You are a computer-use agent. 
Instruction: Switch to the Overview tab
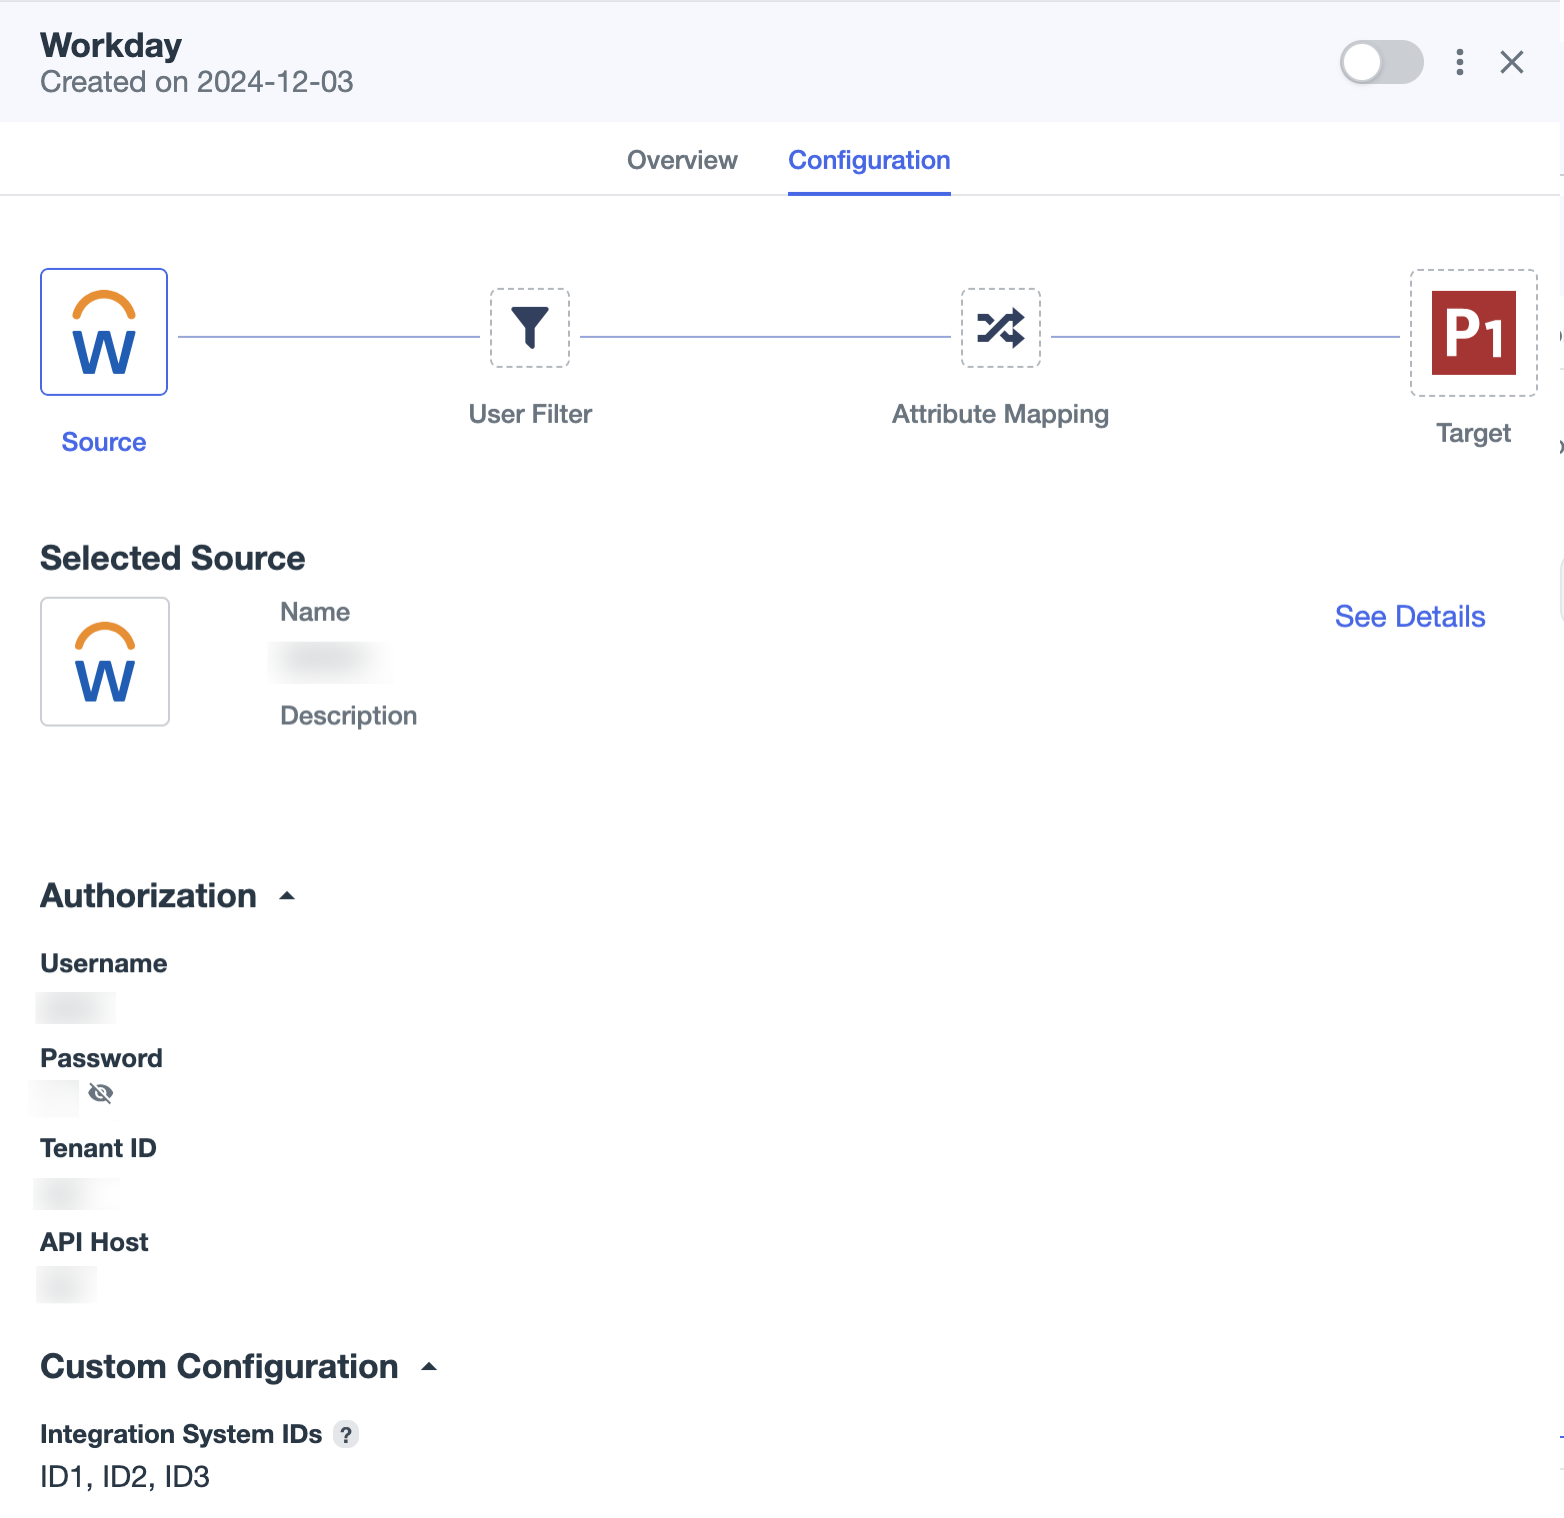pyautogui.click(x=682, y=160)
